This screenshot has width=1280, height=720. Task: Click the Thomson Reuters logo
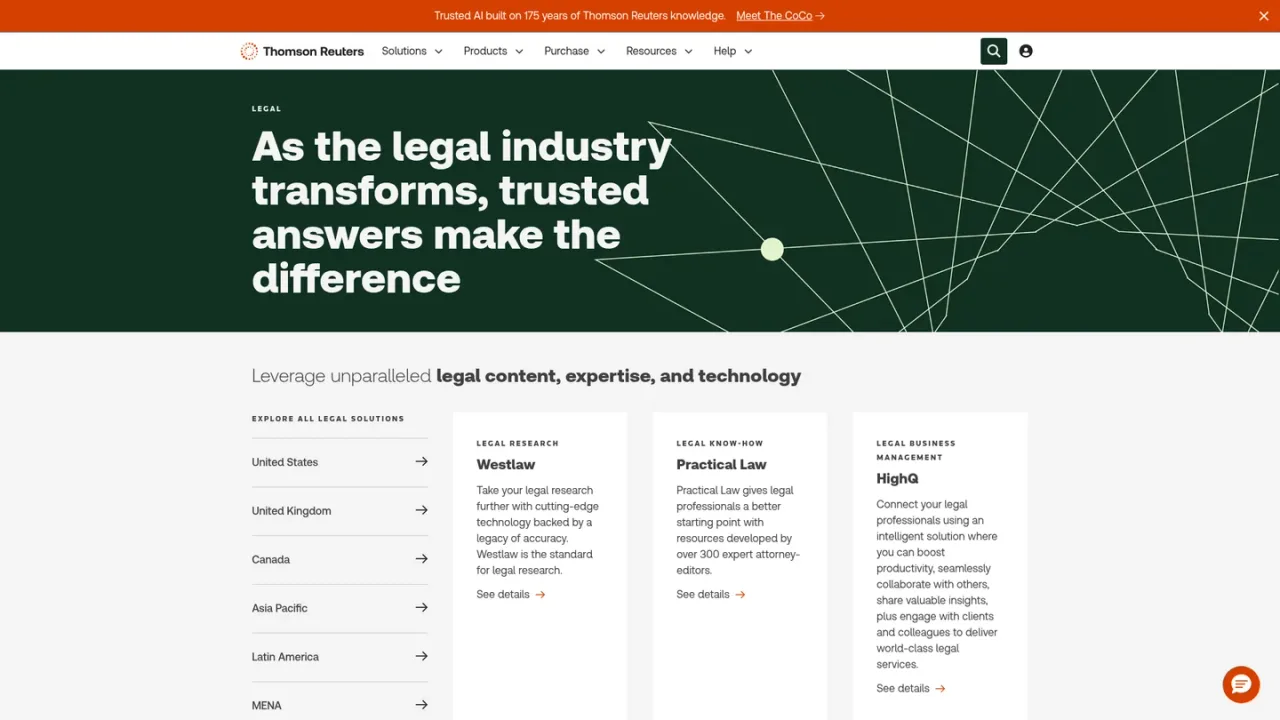(302, 51)
